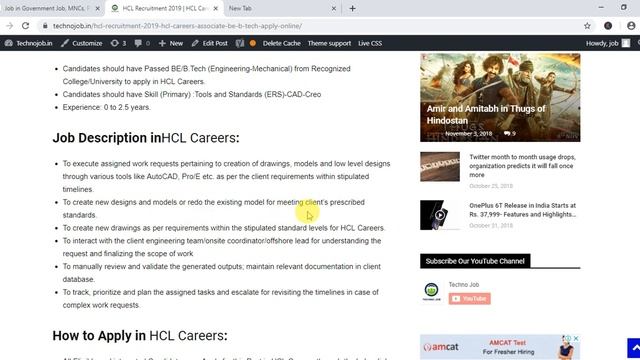Bookmark this page with the star icon
Screen dimensions: 640x360
[587, 26]
